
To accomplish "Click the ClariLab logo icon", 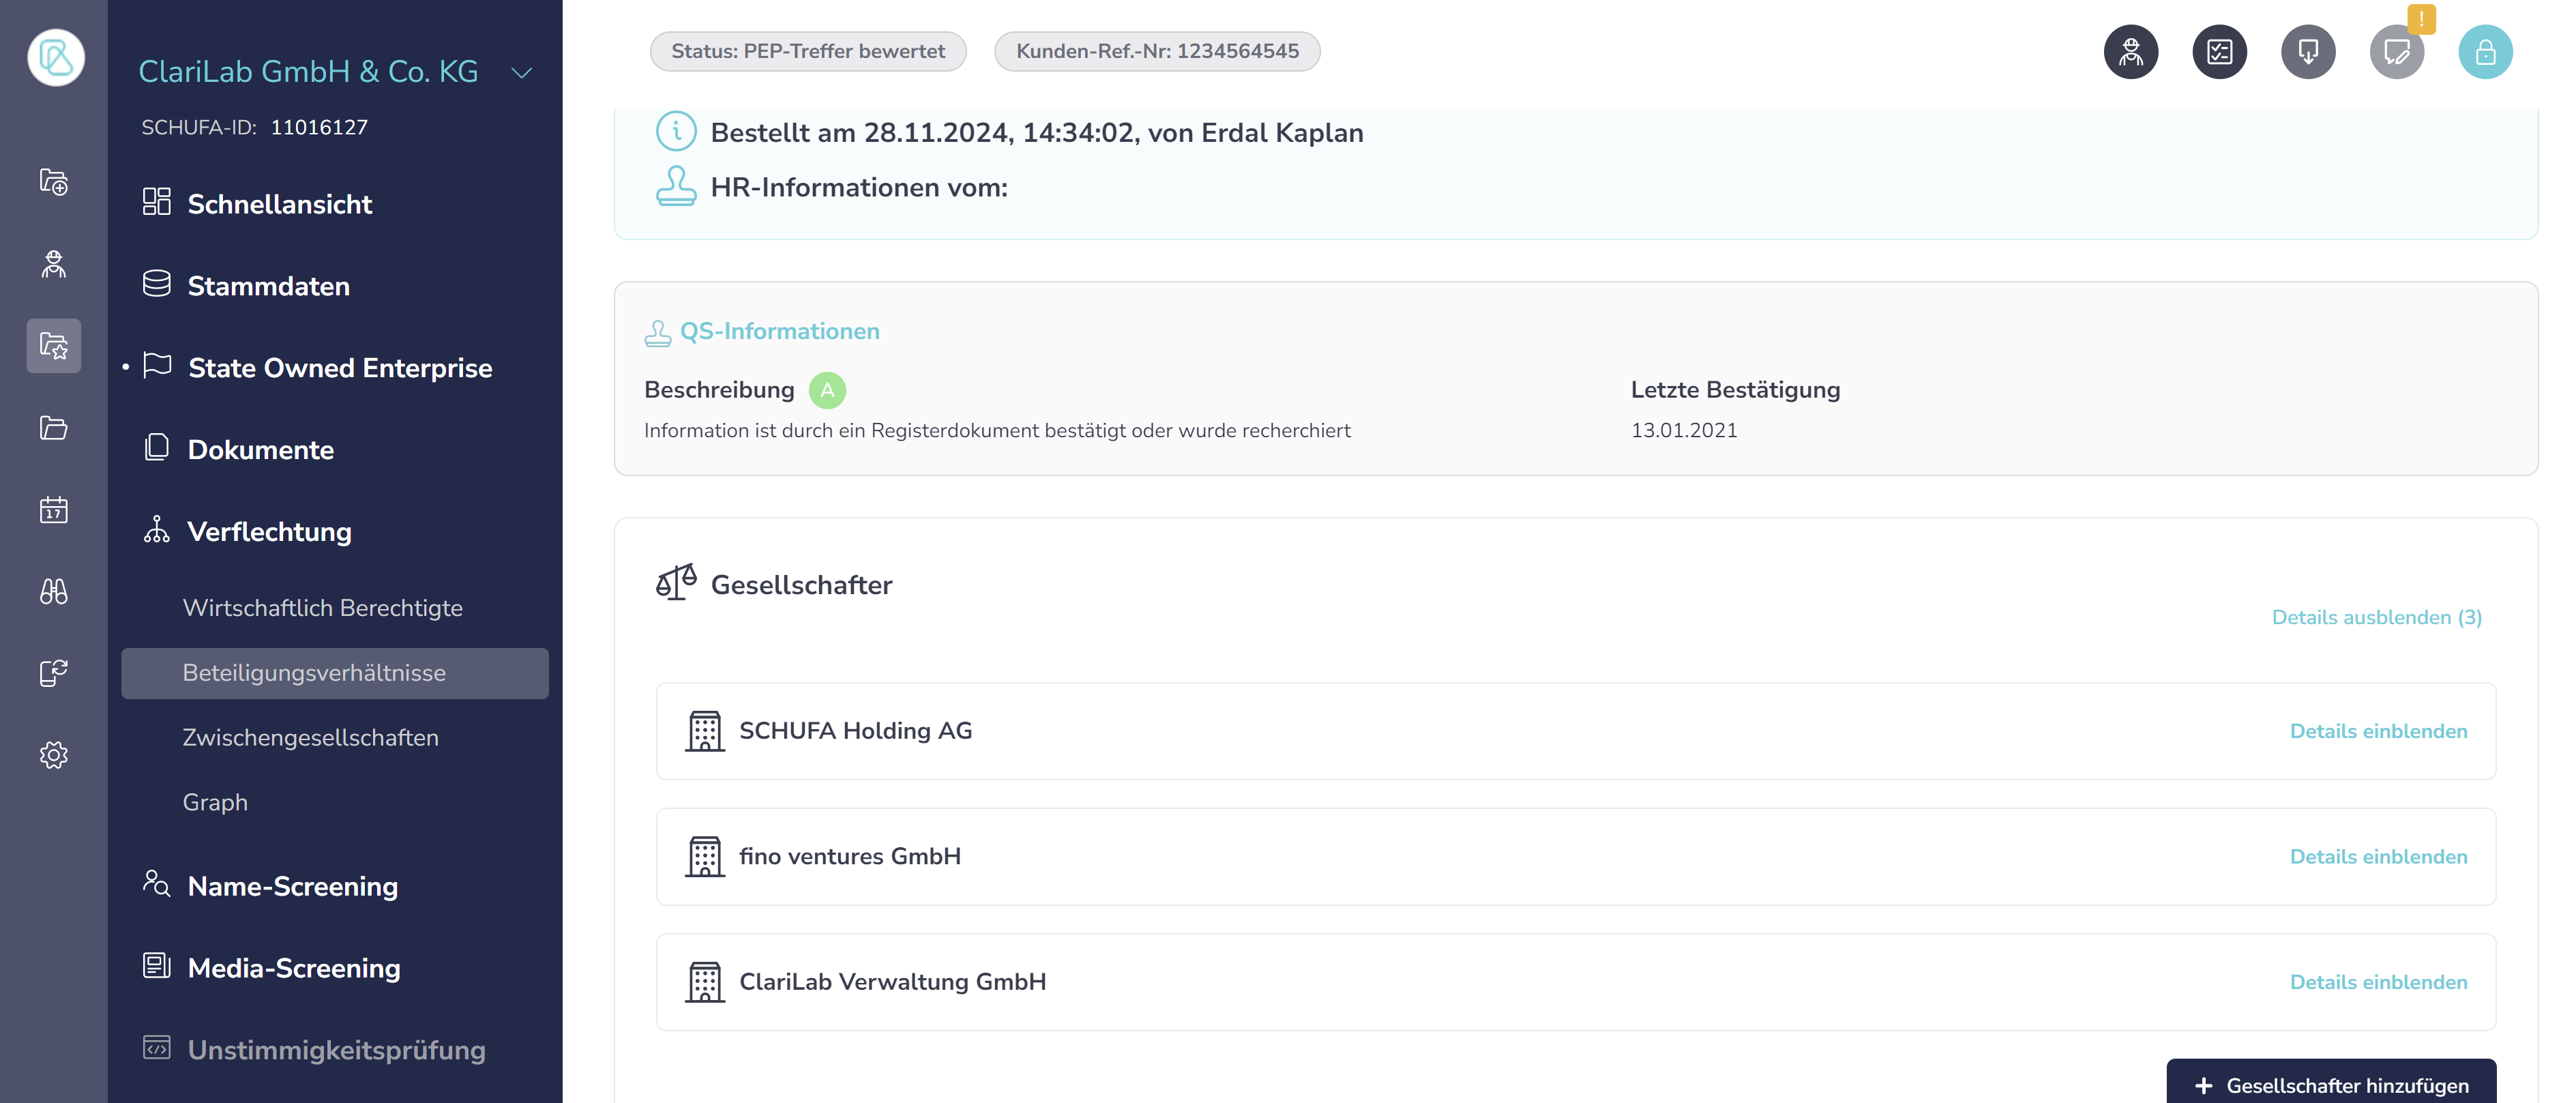I will 56,57.
